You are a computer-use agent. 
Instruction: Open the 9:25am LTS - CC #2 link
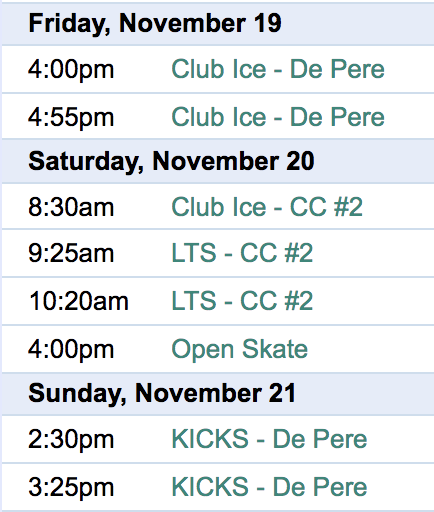242,253
